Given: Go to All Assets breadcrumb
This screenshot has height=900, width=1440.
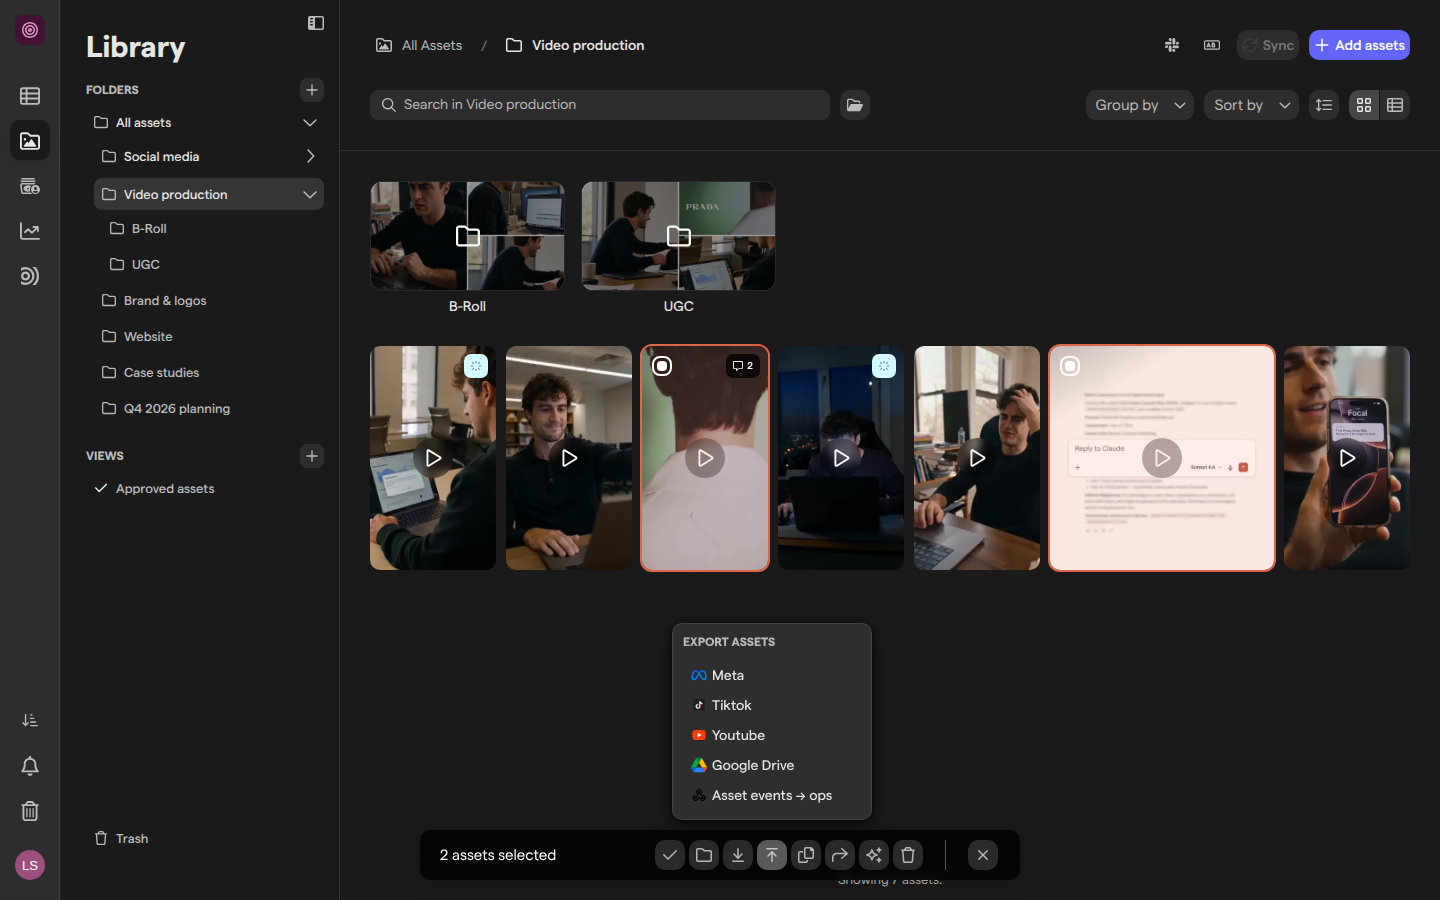Looking at the screenshot, I should [419, 45].
